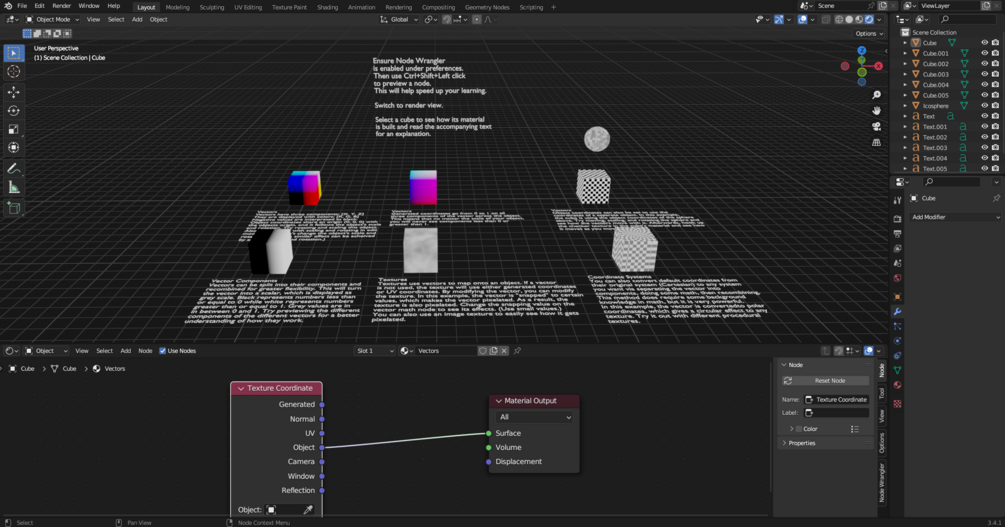
Task: Hide Cube.001 in viewport via eye icon
Action: click(984, 53)
